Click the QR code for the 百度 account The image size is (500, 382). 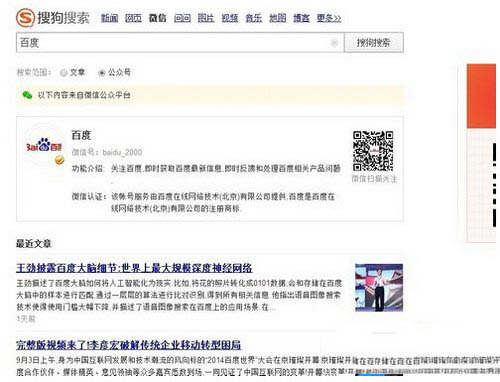(373, 151)
